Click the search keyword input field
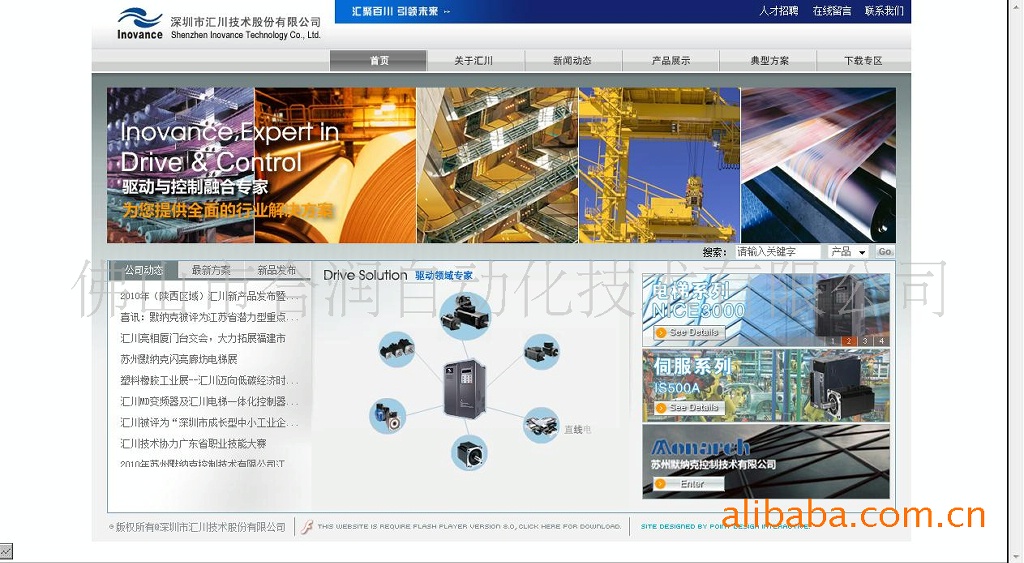 click(777, 252)
